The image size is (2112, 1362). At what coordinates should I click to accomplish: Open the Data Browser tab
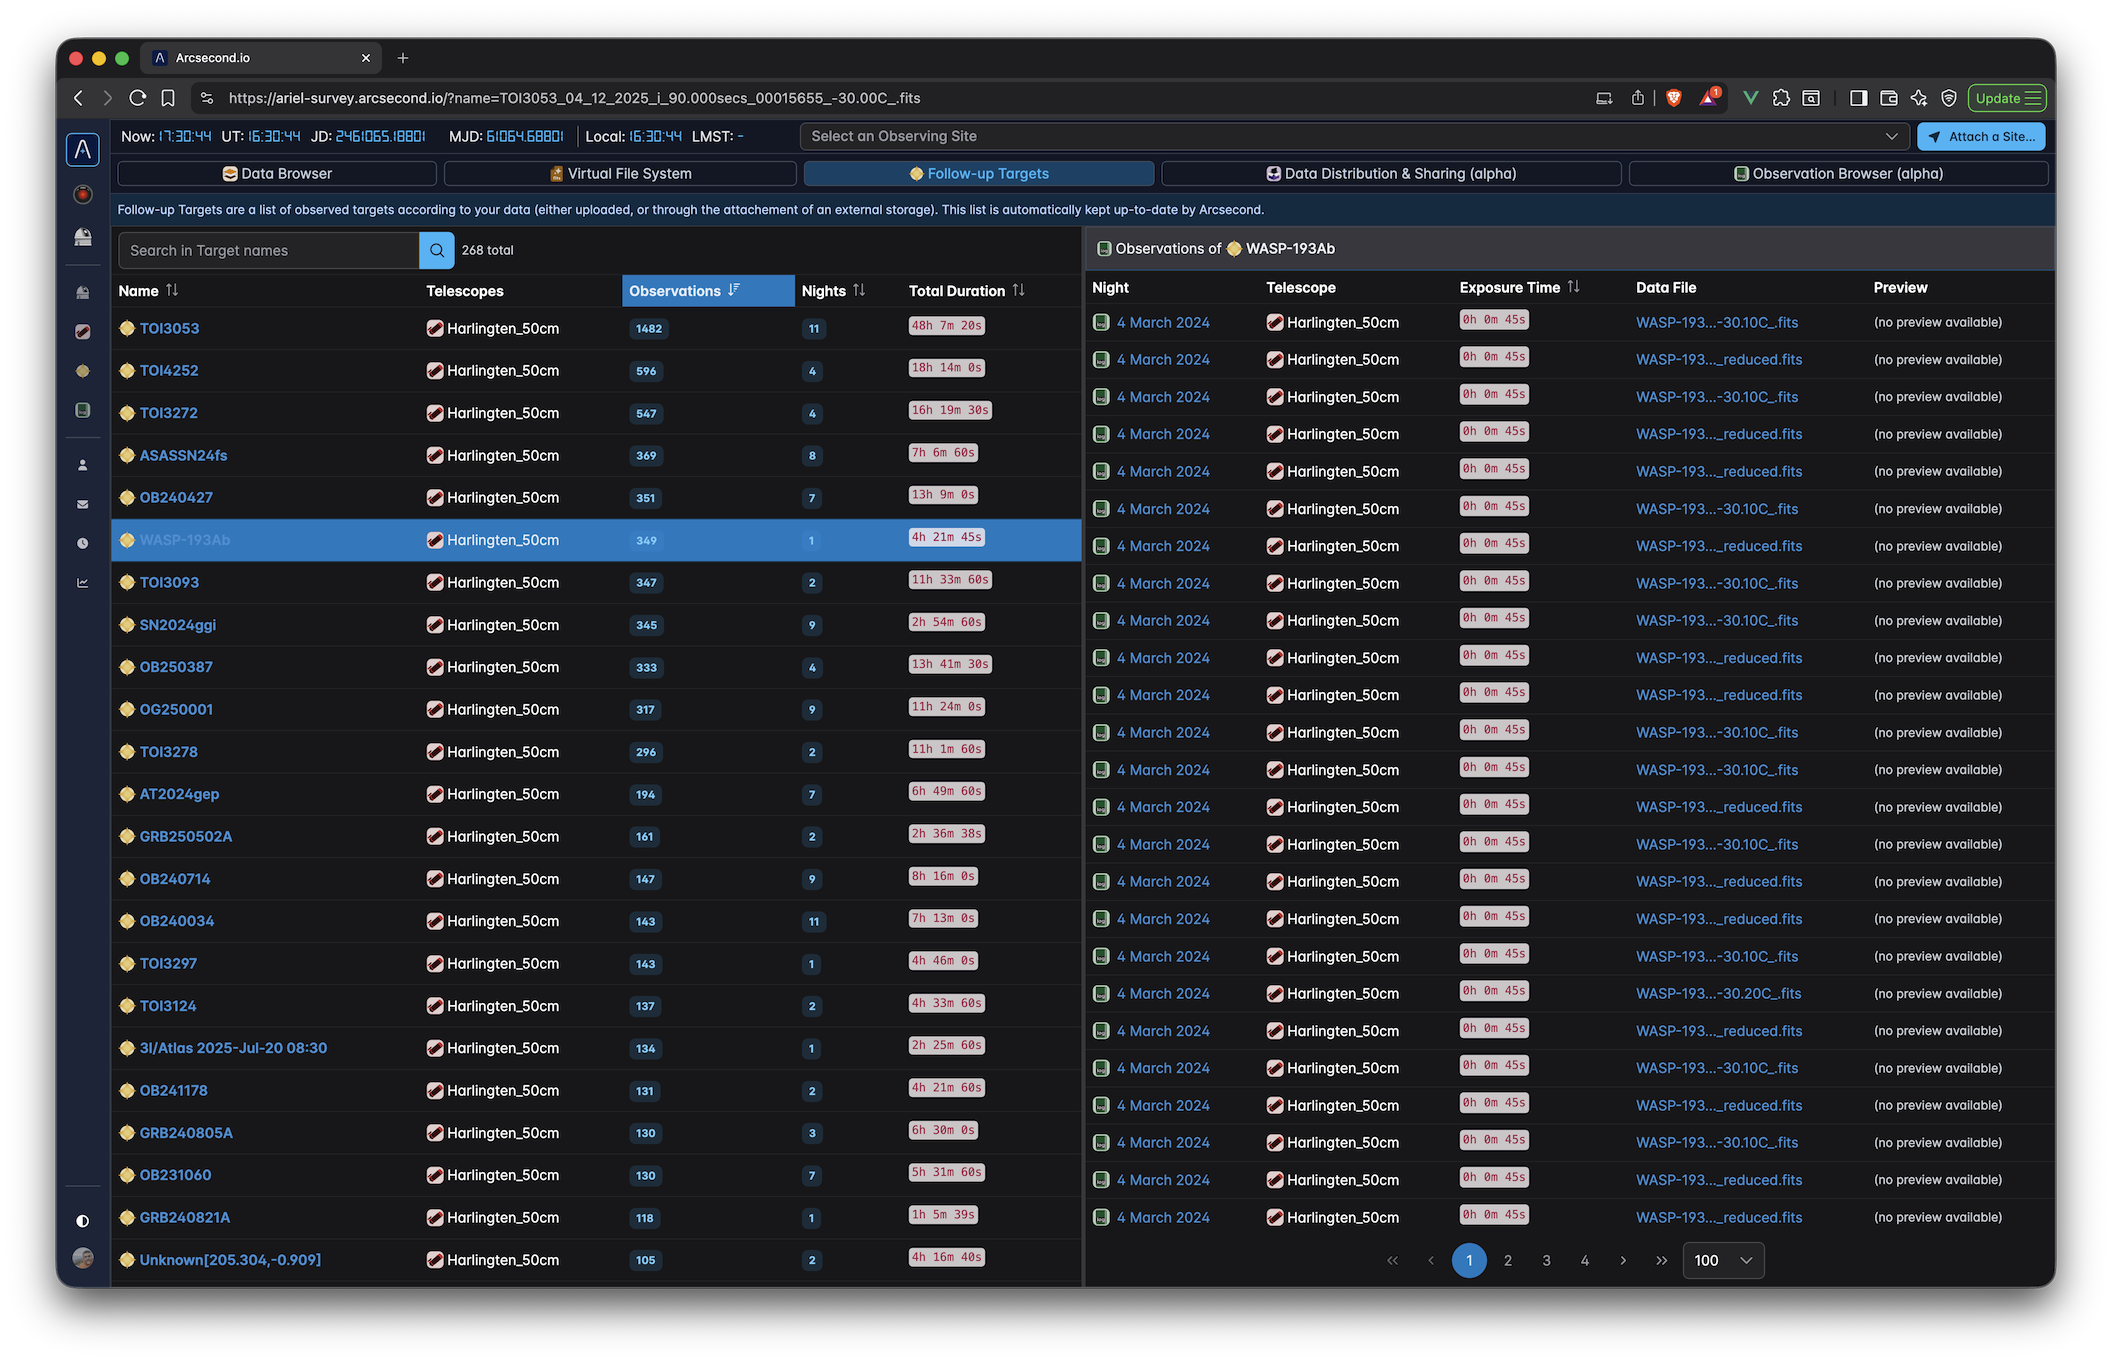tap(277, 174)
